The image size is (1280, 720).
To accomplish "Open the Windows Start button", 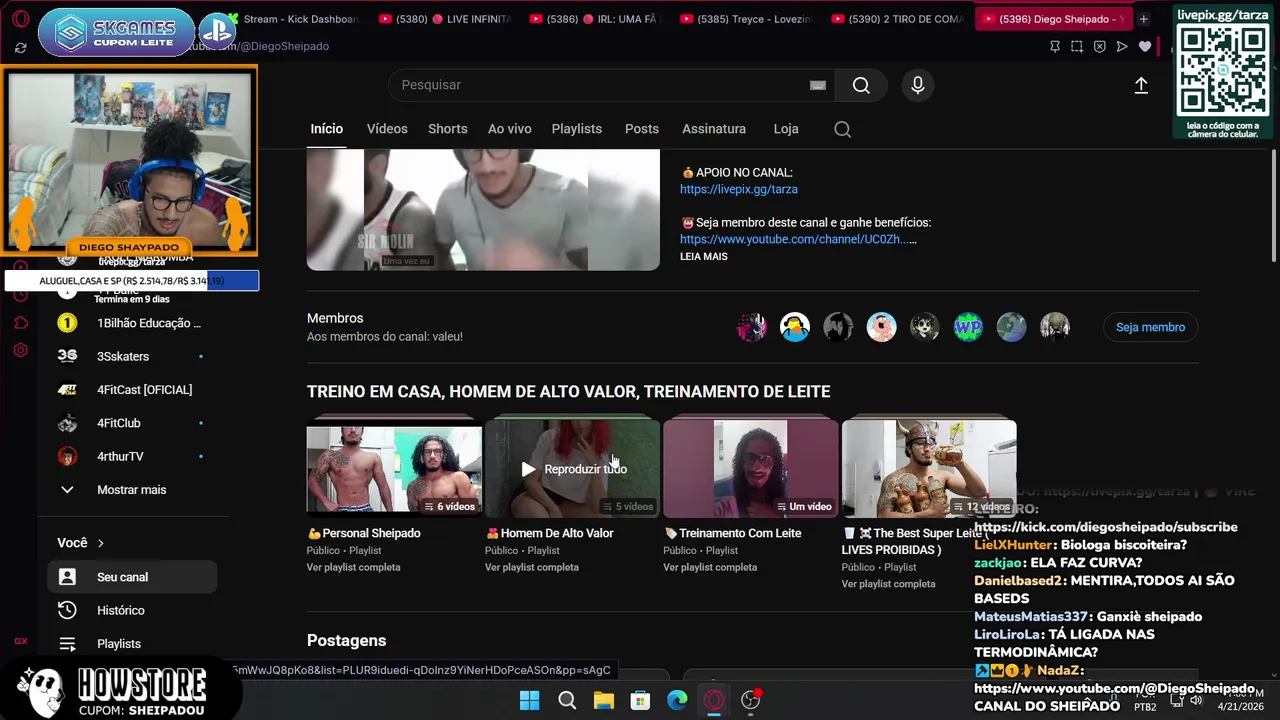I will [530, 700].
